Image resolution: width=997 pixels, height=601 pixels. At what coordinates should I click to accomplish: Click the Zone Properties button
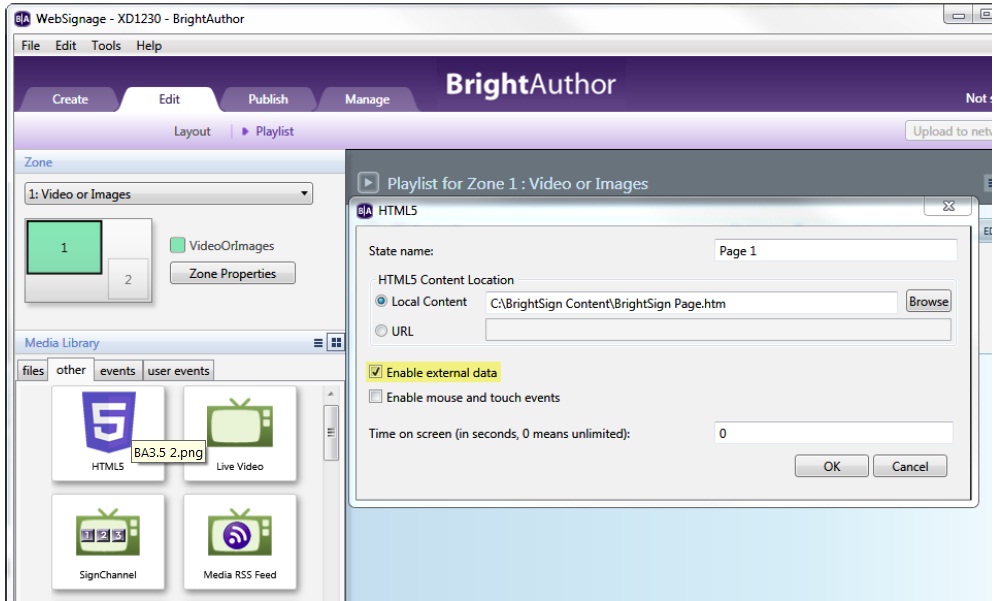[232, 274]
